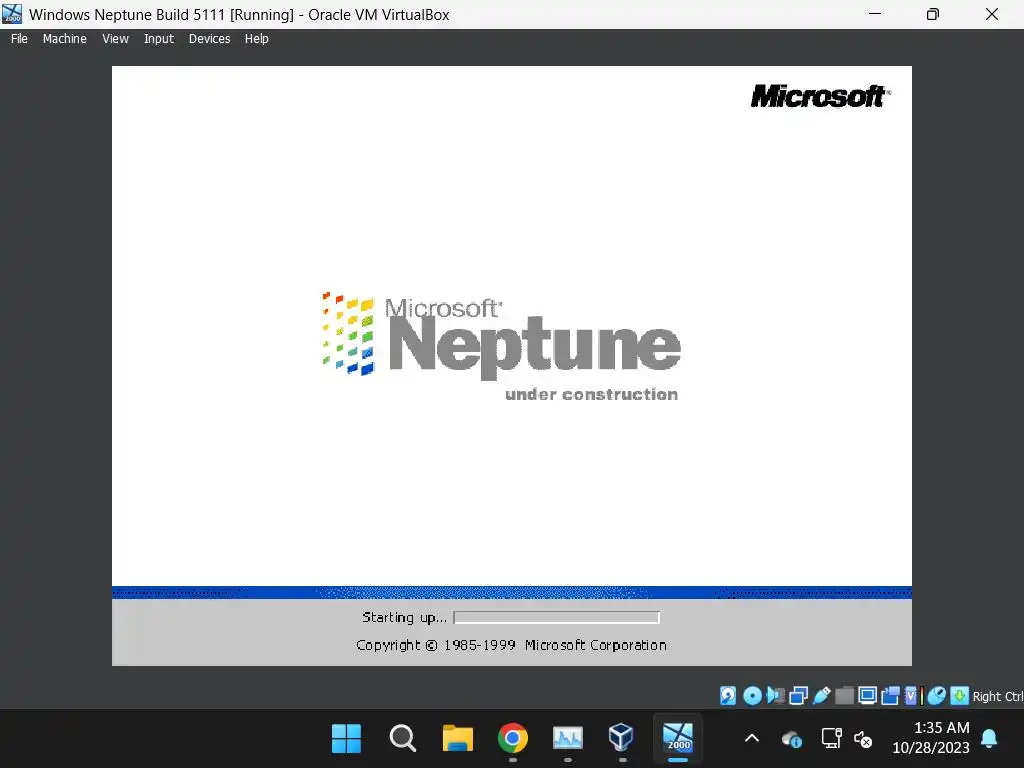Click the shared folders status icon
This screenshot has width=1024, height=768.
tap(844, 696)
